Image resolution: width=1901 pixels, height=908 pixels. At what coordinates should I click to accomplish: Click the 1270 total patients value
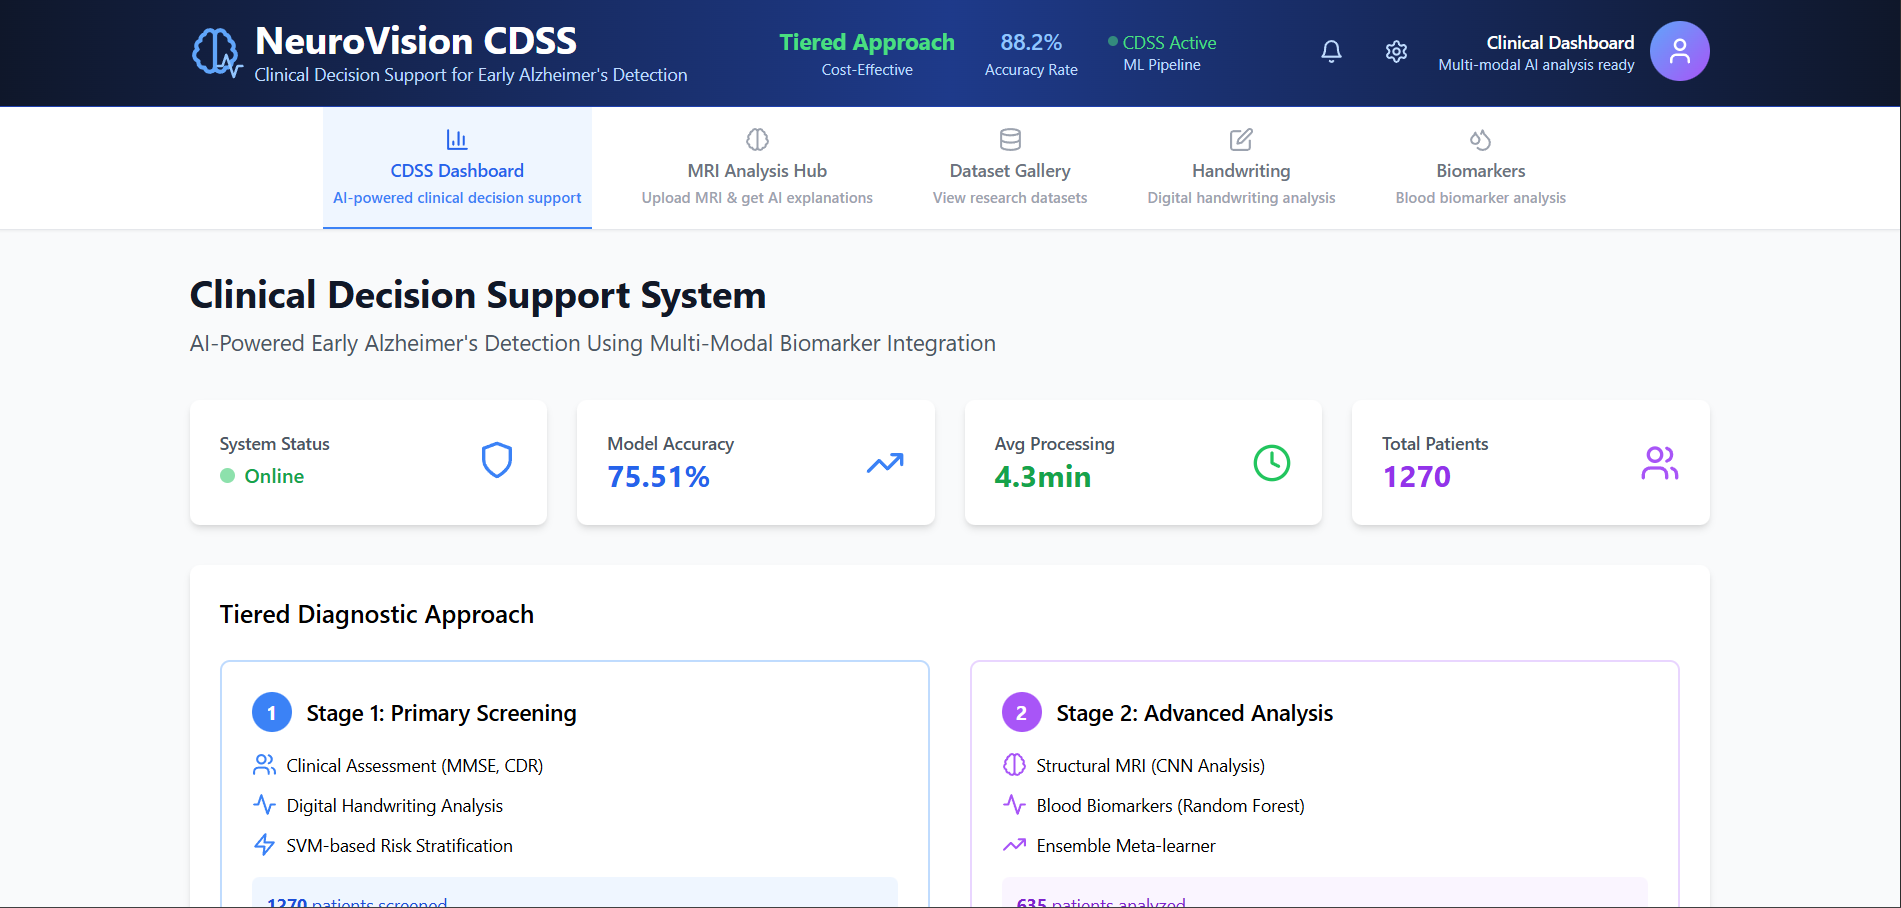(x=1416, y=477)
